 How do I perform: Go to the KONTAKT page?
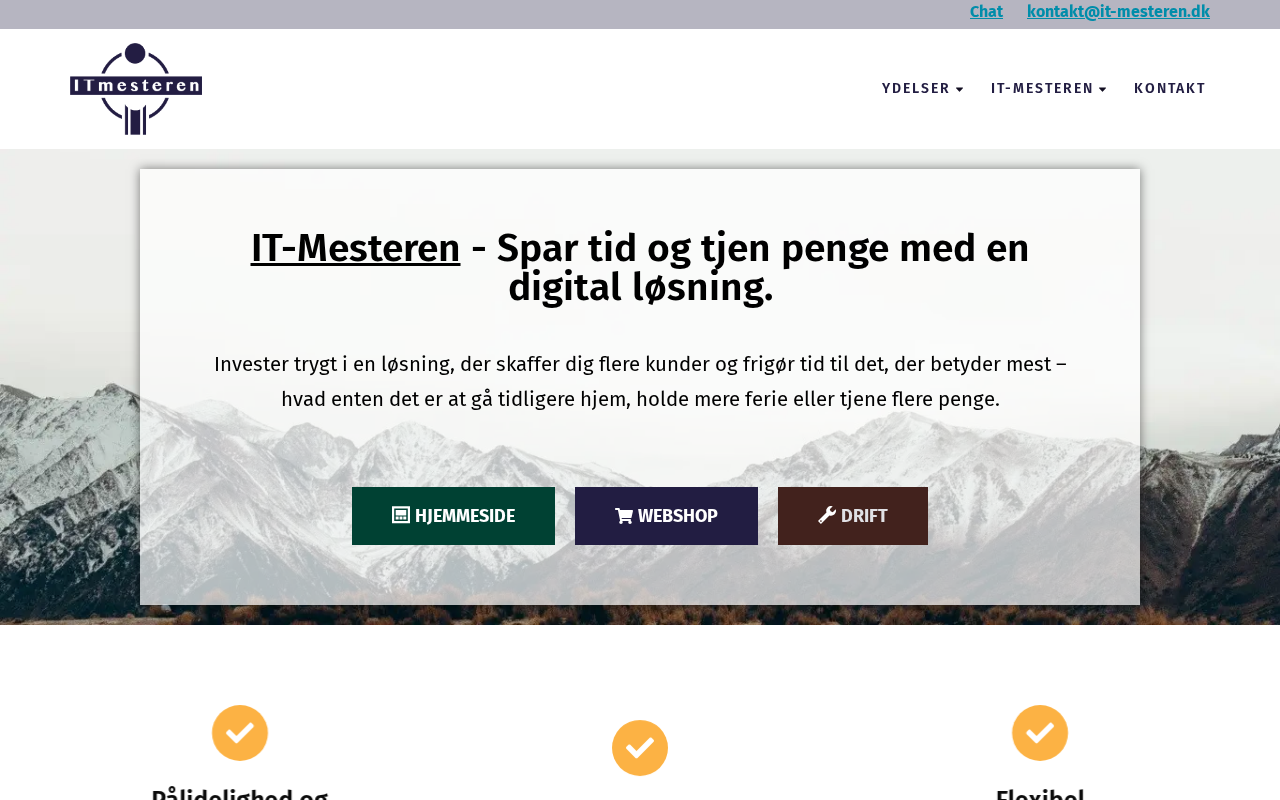1170,89
